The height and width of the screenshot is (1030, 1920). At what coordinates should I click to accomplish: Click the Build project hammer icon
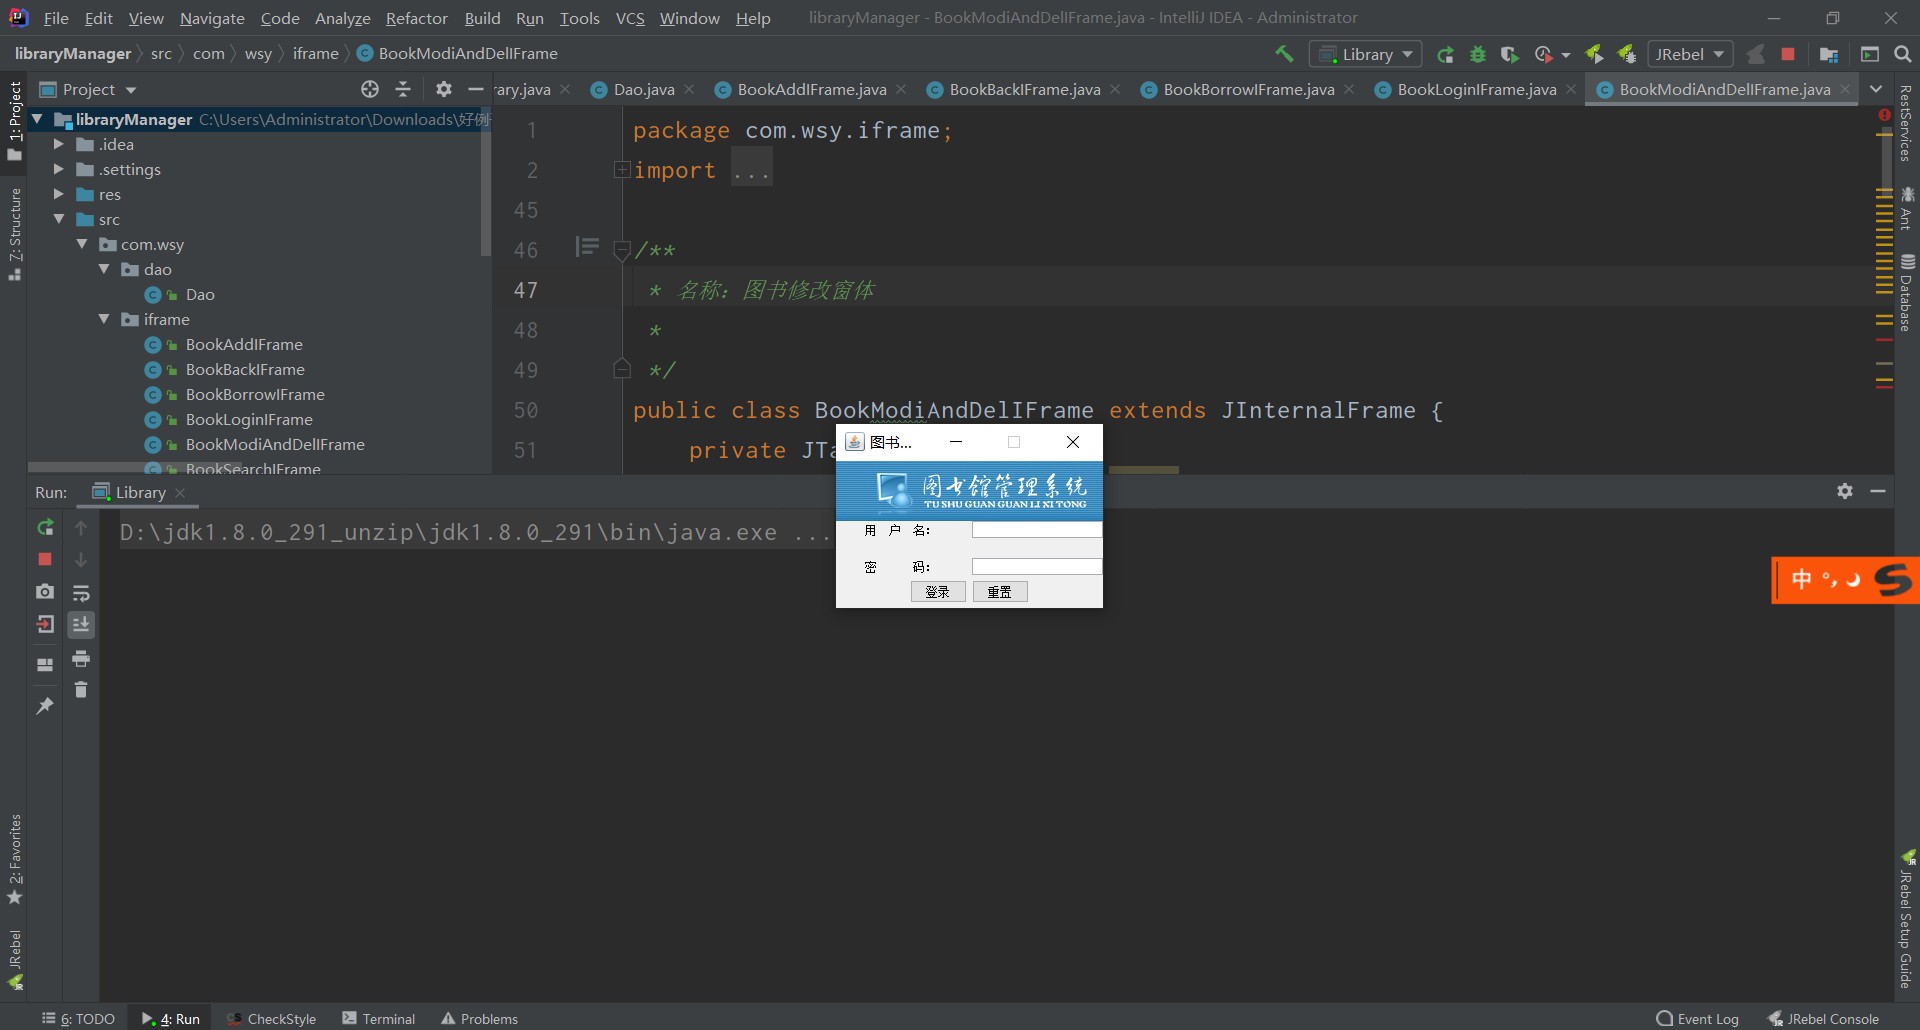pos(1284,54)
